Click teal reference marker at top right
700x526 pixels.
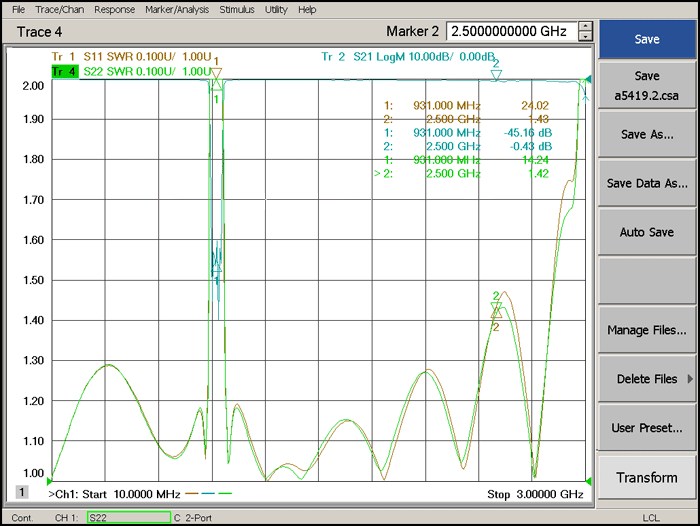pyautogui.click(x=588, y=79)
